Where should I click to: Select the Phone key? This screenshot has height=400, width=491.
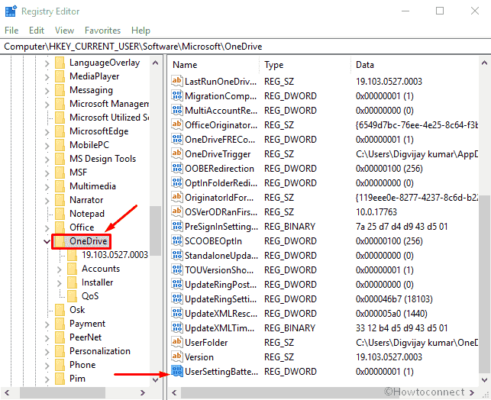[x=82, y=365]
